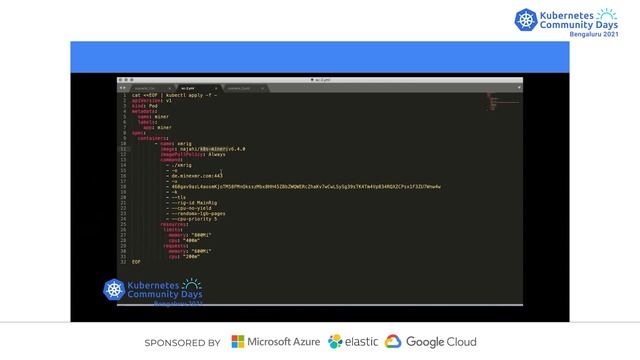Click 'imagePullPolicy: Always' line

pos(193,154)
